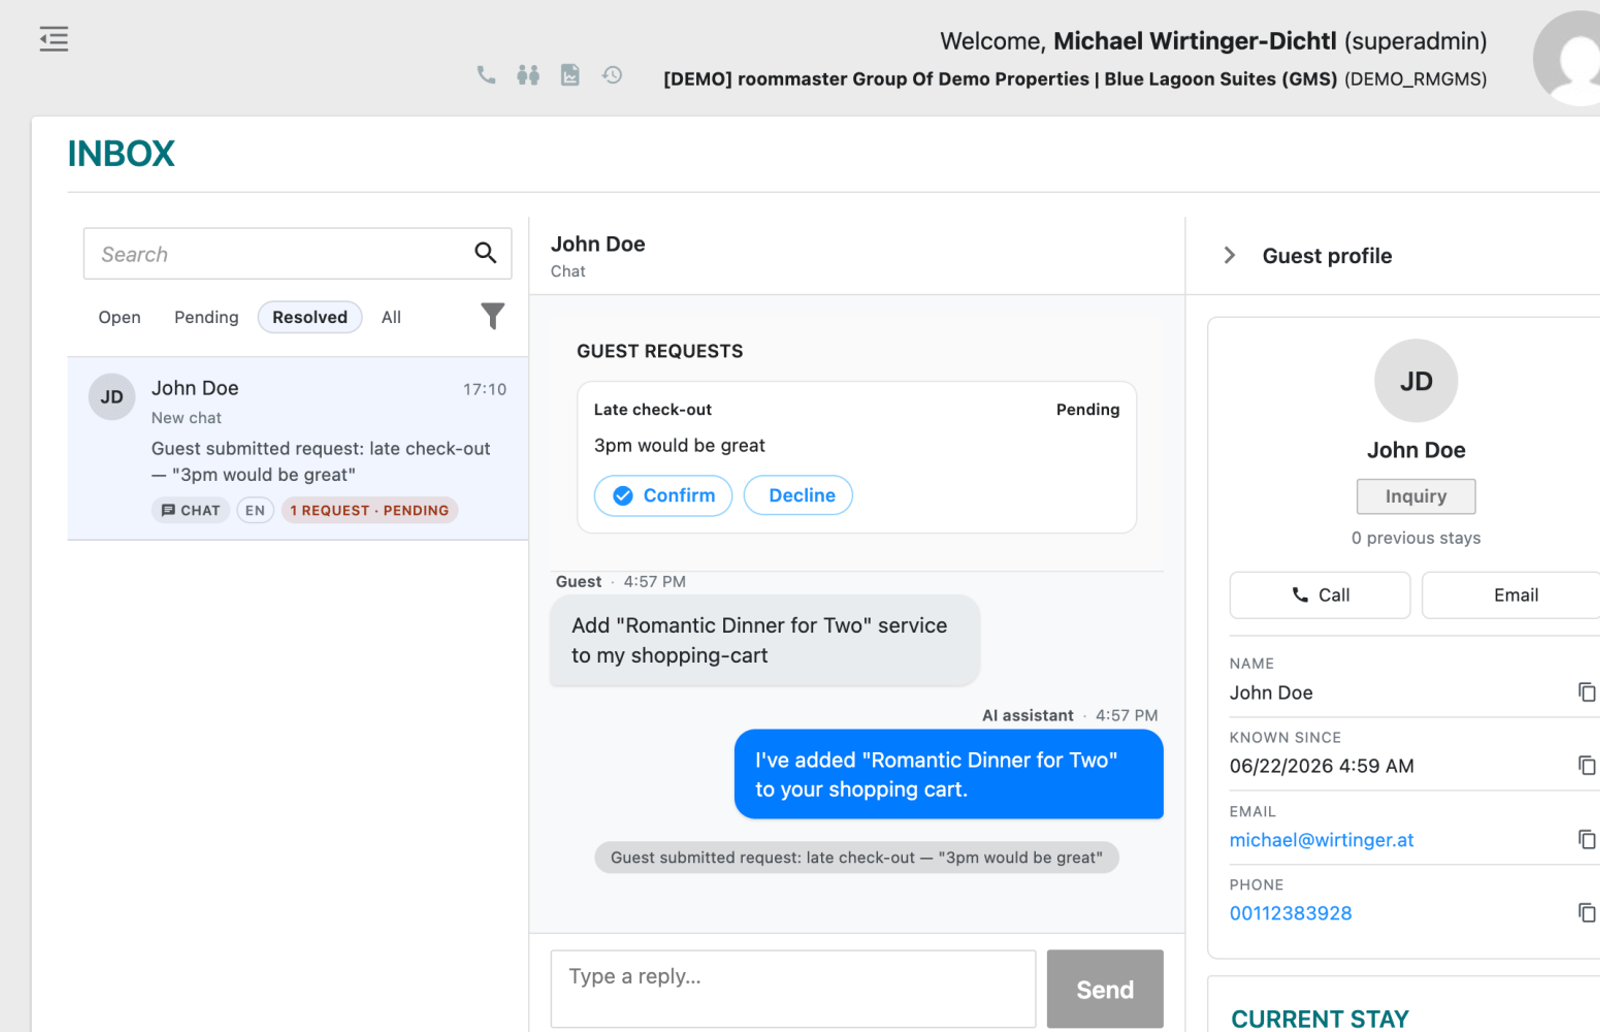Open the report document icon in header

tap(570, 75)
